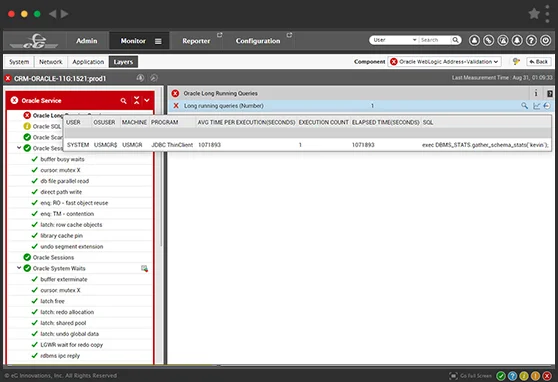Select the library cache pin entry
558x382 pixels.
point(62,236)
